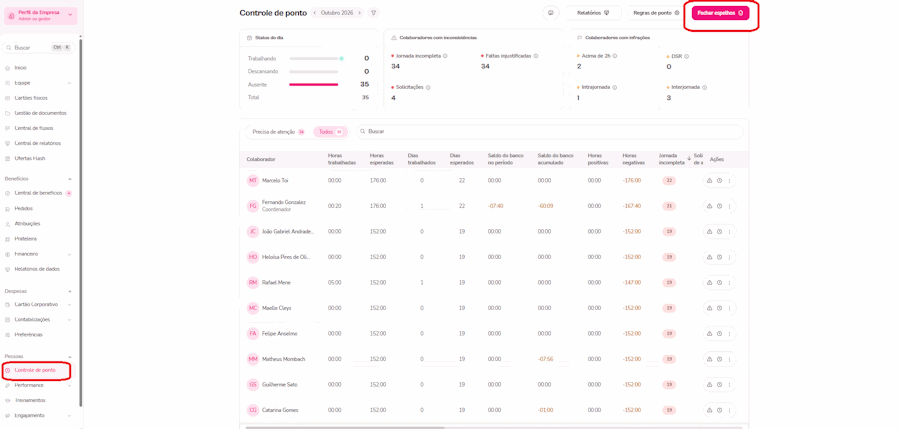
Task: Select Controle de ponto in sidebar
Action: tap(36, 370)
